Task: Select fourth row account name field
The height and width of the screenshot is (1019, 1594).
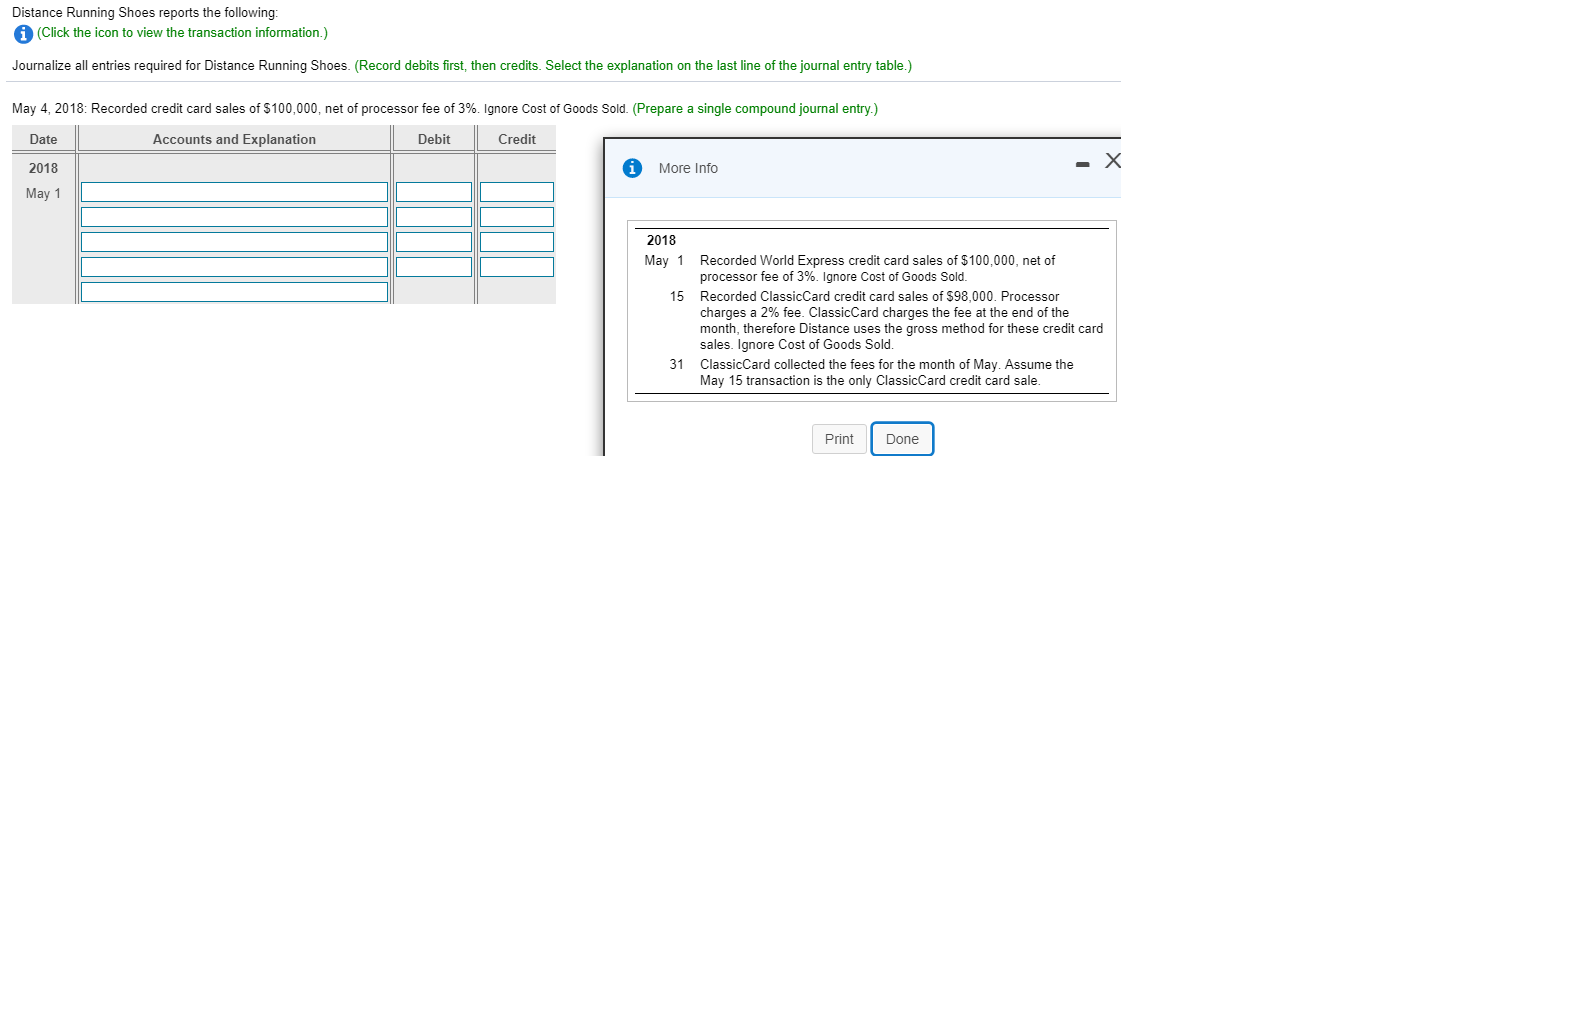Action: point(234,267)
